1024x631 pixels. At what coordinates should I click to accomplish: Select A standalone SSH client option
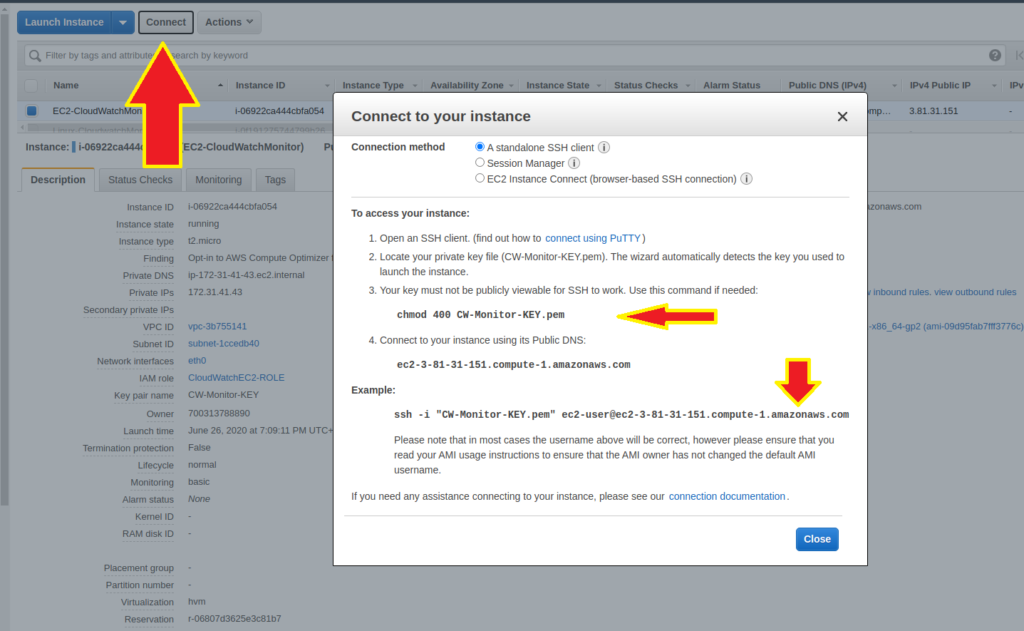(480, 147)
